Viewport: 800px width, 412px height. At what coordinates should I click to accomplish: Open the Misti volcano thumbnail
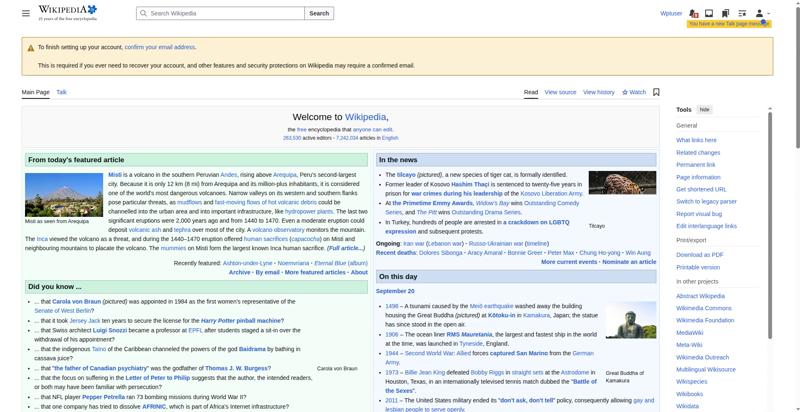point(64,195)
